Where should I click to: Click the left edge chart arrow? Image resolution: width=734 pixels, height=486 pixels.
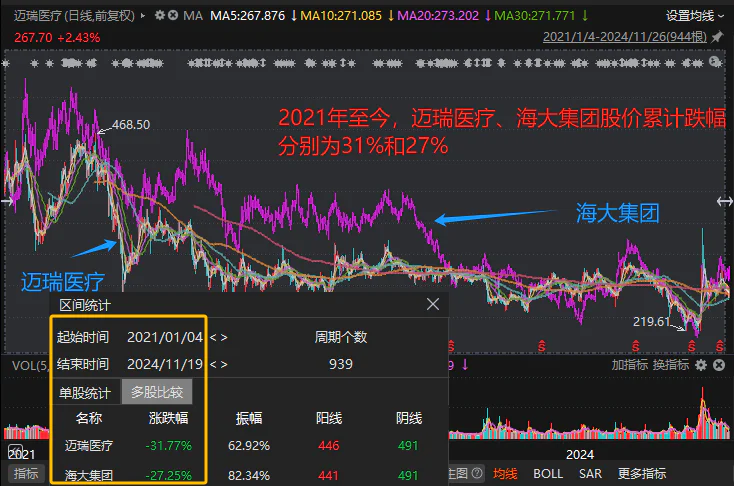tap(6, 202)
